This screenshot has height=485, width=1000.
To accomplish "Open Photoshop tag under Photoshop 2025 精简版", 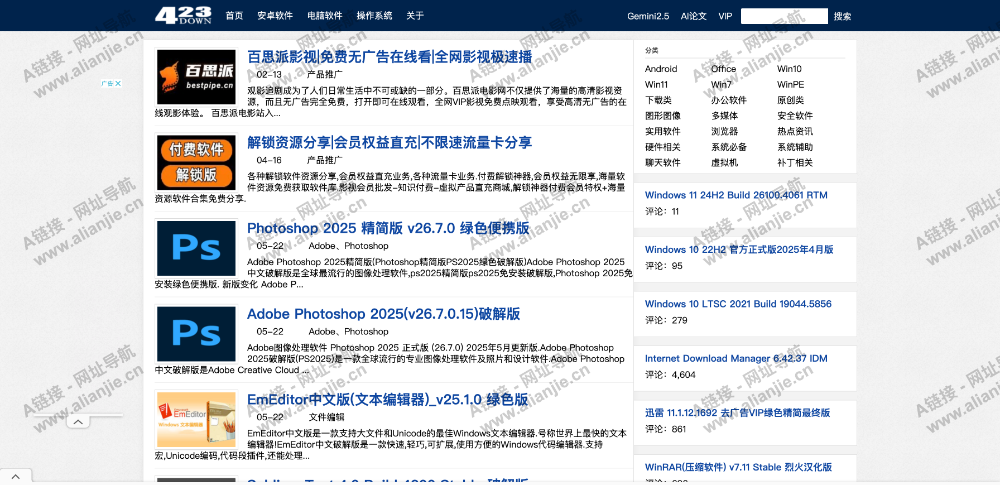I will [366, 246].
